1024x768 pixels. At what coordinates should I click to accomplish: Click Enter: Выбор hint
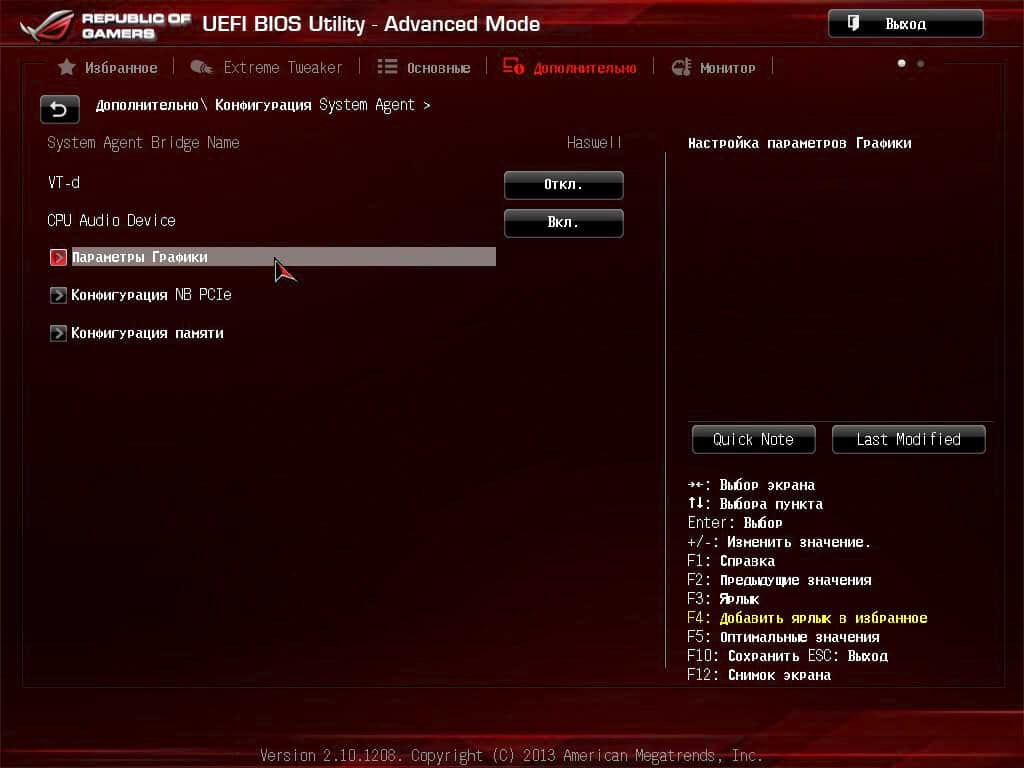(735, 523)
